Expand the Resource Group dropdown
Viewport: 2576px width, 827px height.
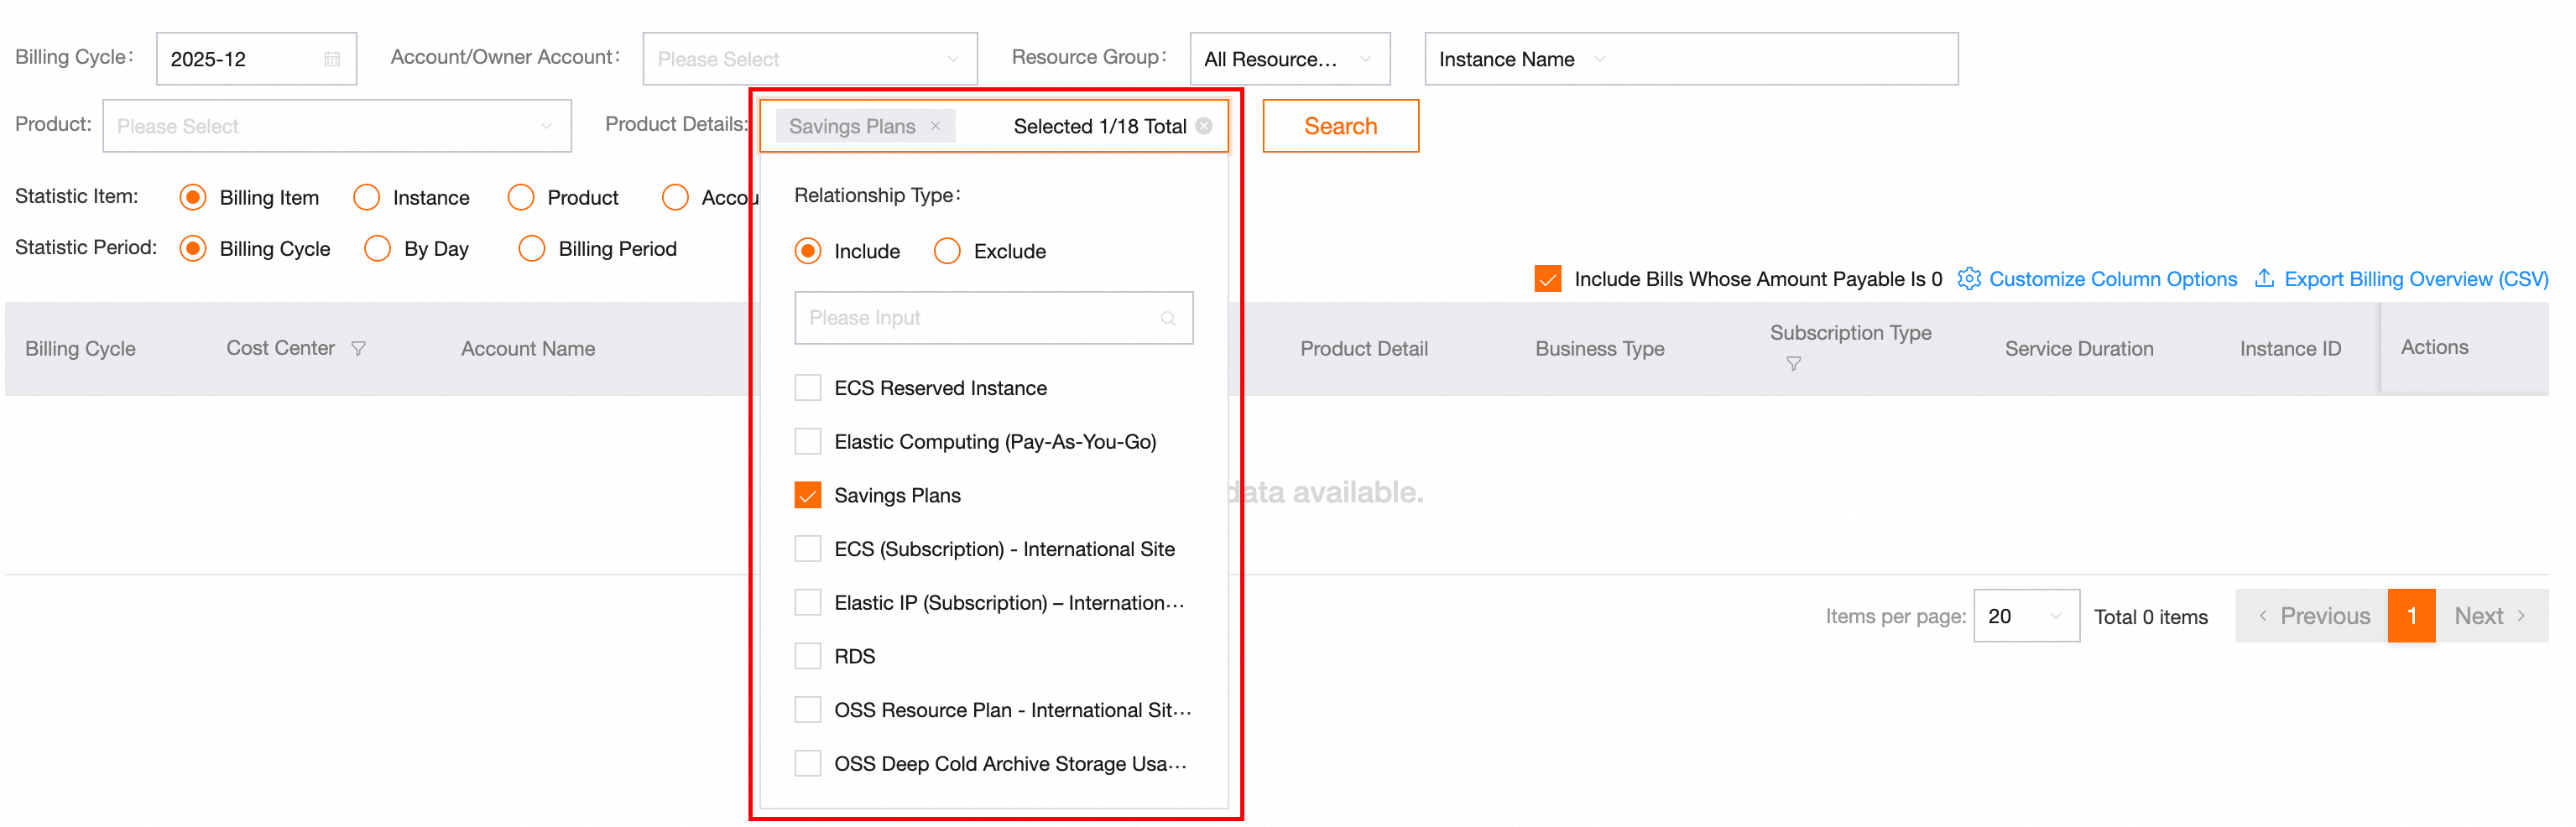1288,59
